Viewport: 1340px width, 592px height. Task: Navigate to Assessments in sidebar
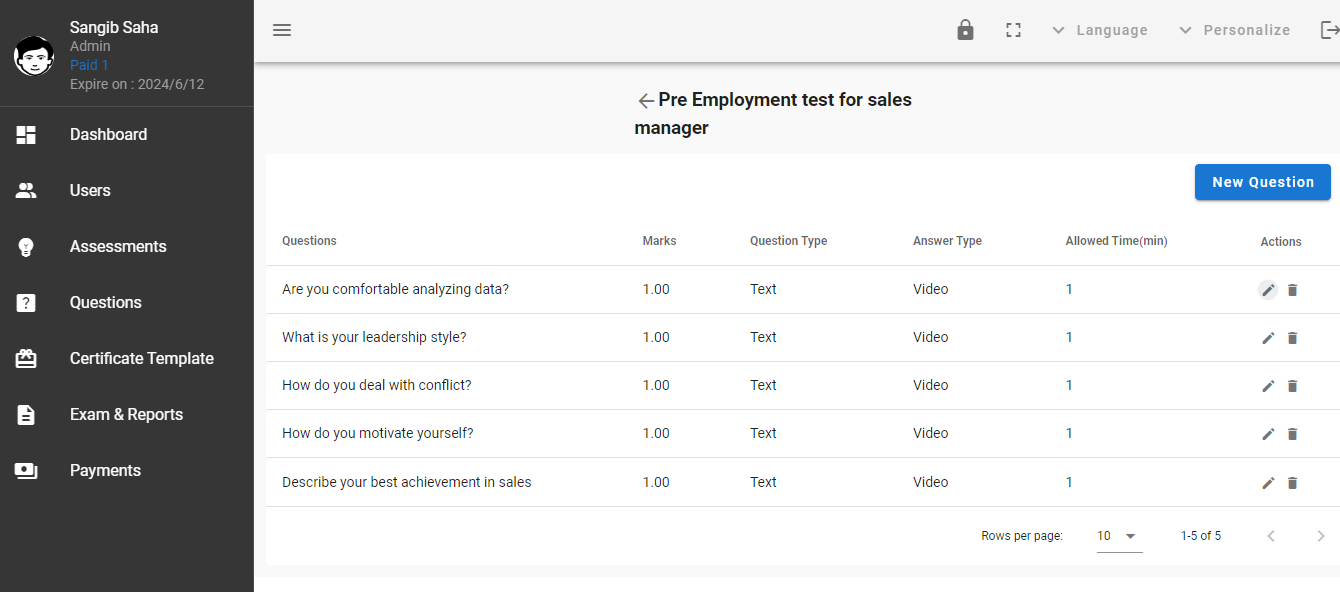click(118, 247)
